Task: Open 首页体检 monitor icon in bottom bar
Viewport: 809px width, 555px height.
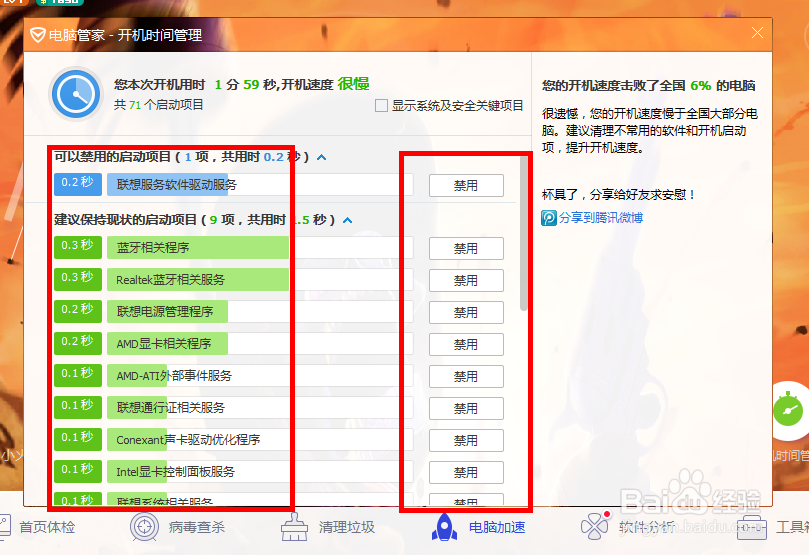Action: 5,527
